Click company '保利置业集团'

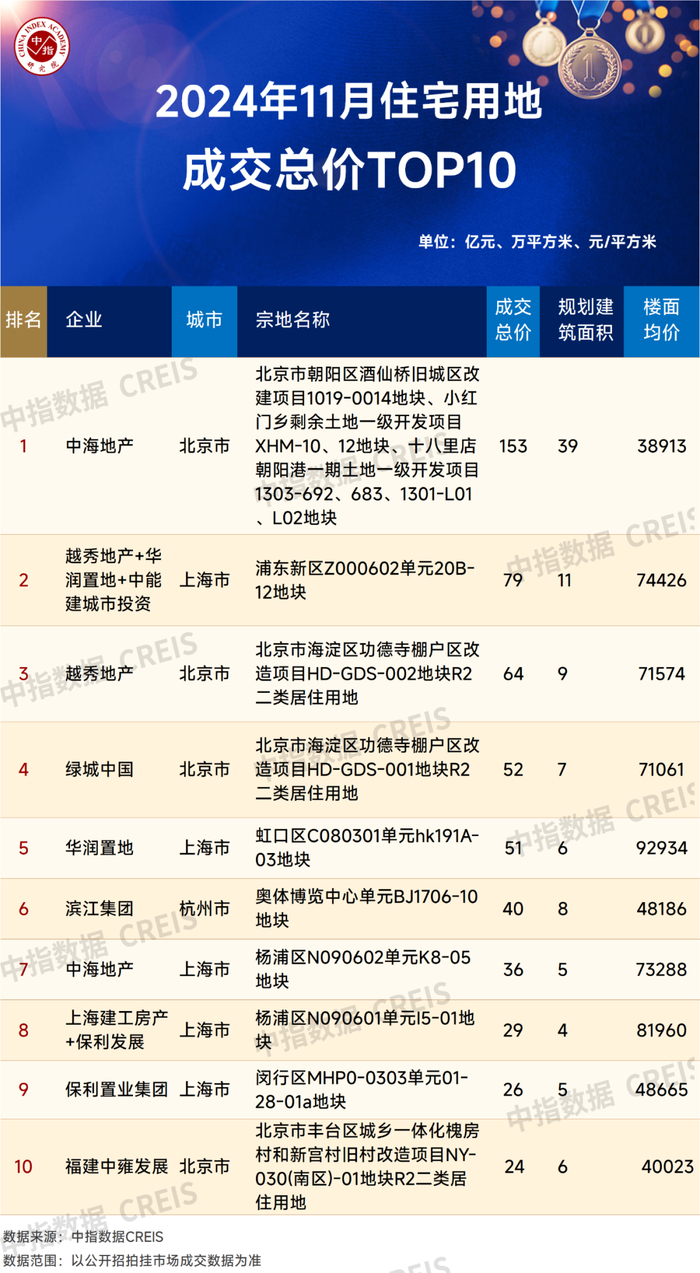pos(115,1089)
